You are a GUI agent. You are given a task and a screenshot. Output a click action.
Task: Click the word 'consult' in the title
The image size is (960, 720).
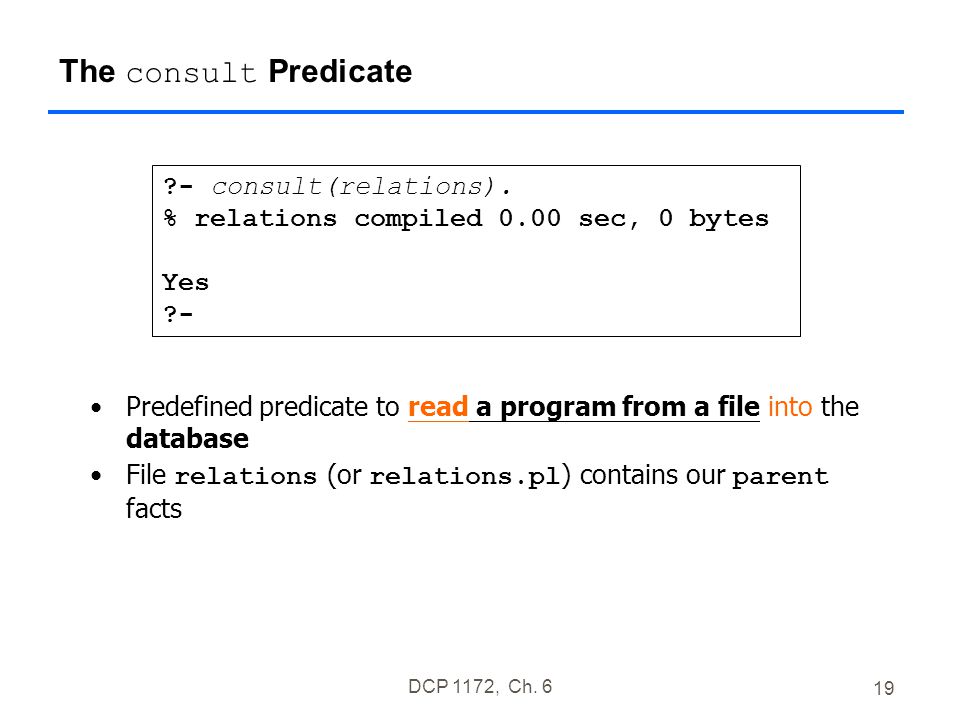[191, 73]
